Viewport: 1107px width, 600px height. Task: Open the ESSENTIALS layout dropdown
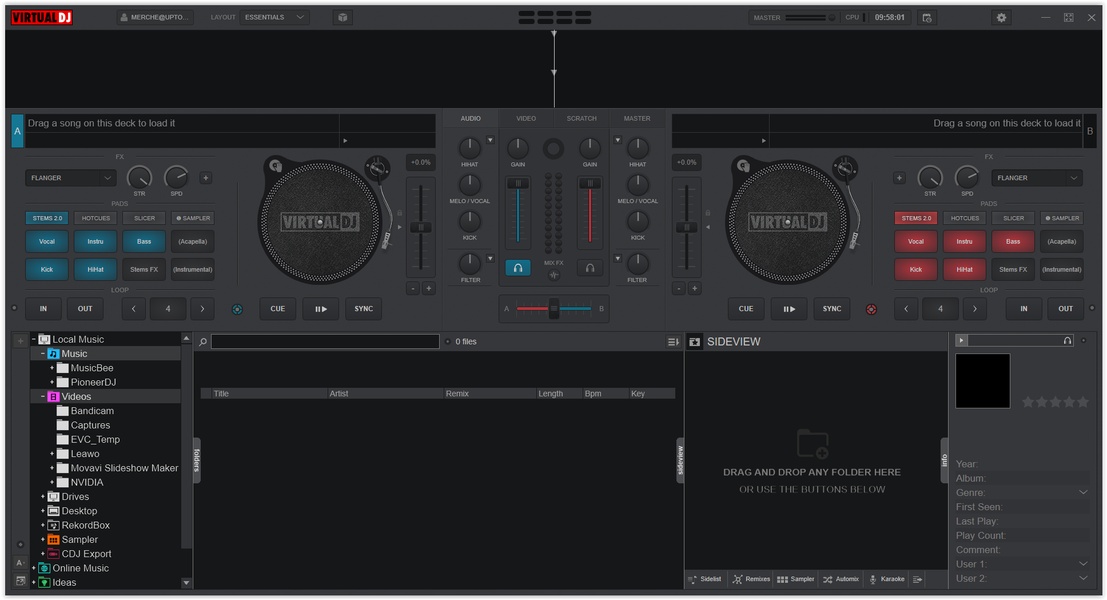coord(274,17)
